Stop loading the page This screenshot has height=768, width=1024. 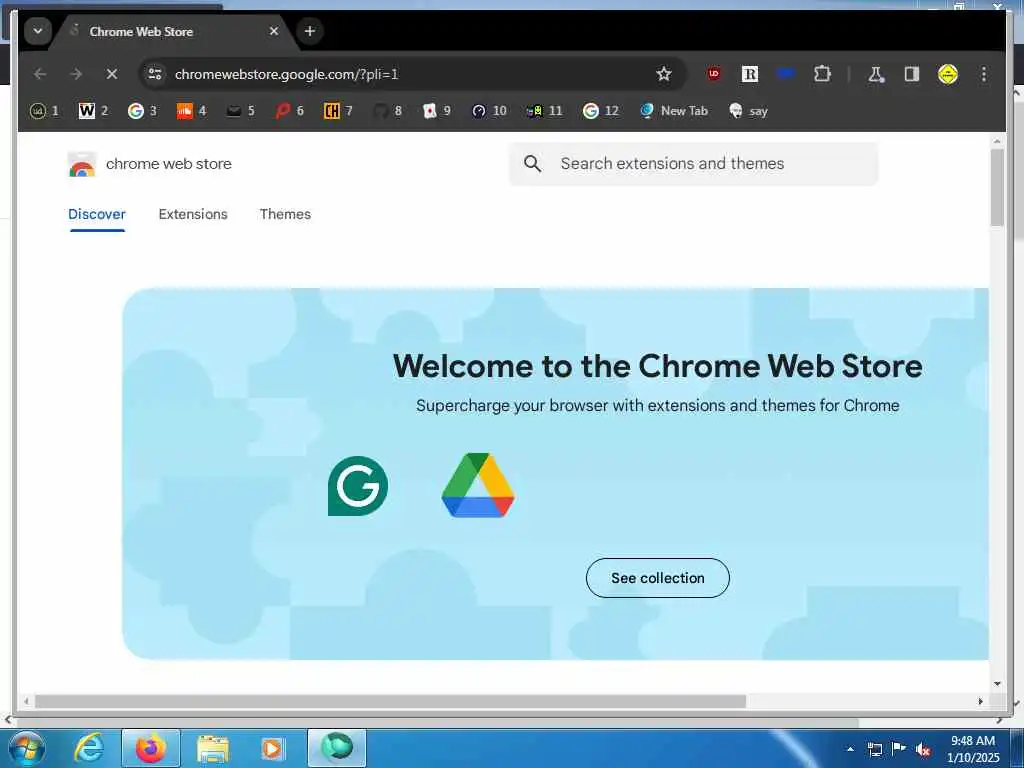click(x=112, y=74)
